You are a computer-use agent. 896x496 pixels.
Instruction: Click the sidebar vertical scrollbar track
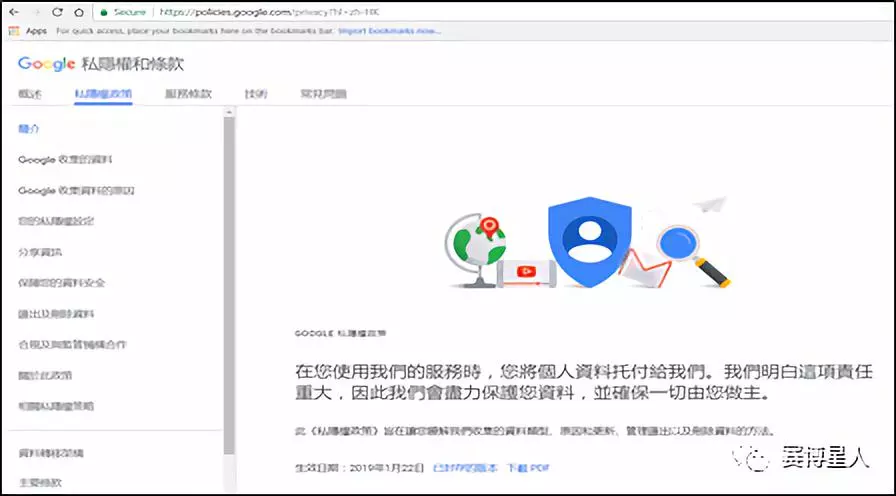click(229, 286)
